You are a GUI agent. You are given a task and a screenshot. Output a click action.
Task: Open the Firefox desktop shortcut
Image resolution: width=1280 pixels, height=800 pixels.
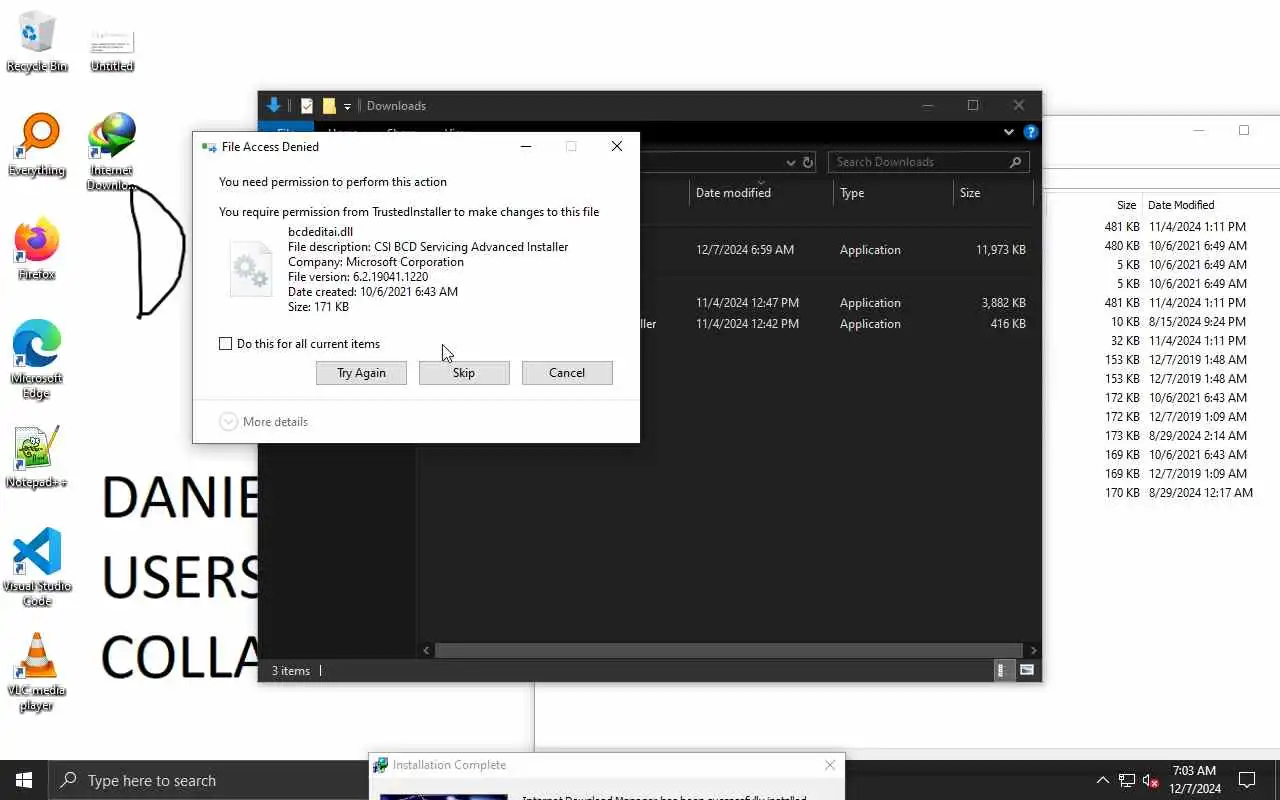point(37,250)
